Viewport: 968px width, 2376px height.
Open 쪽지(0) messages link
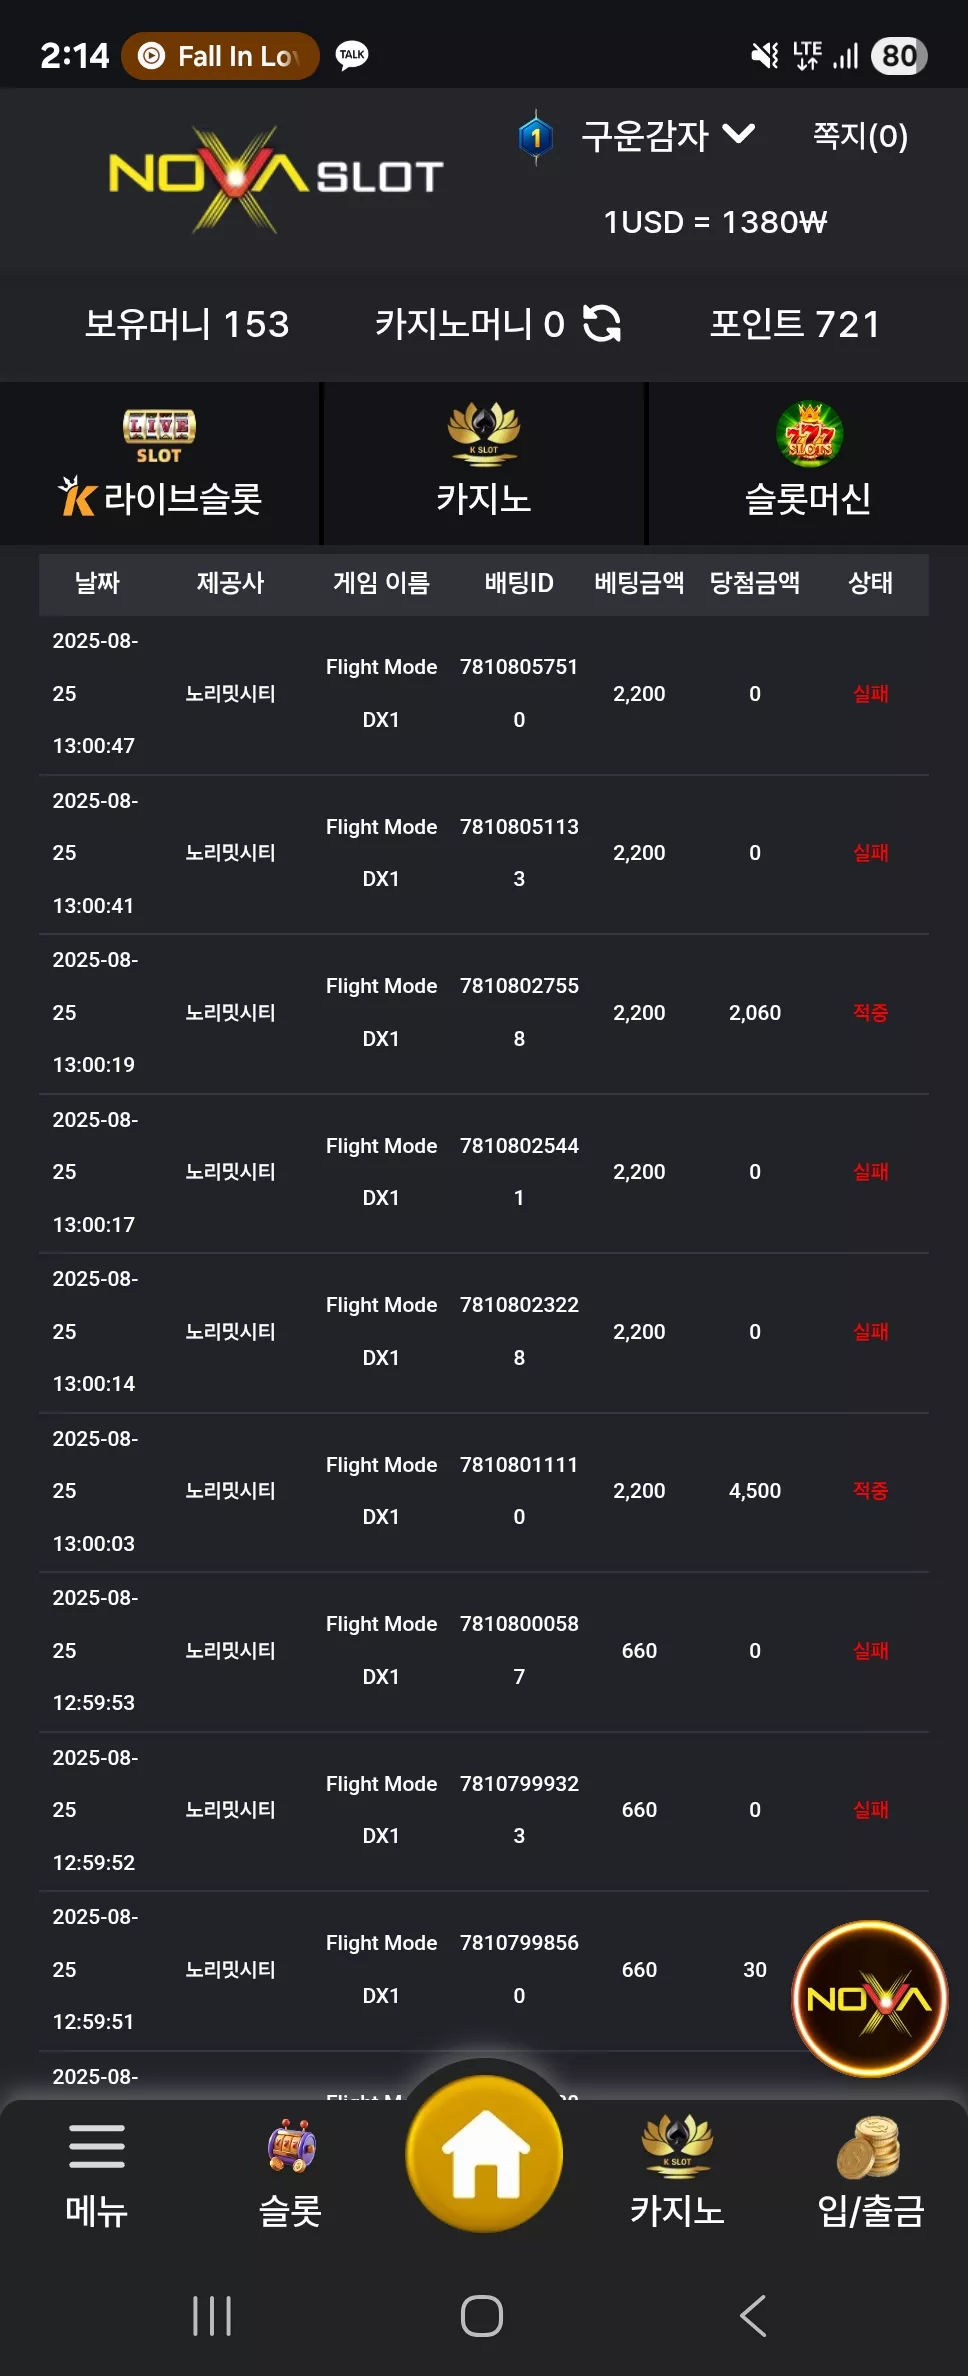click(860, 135)
